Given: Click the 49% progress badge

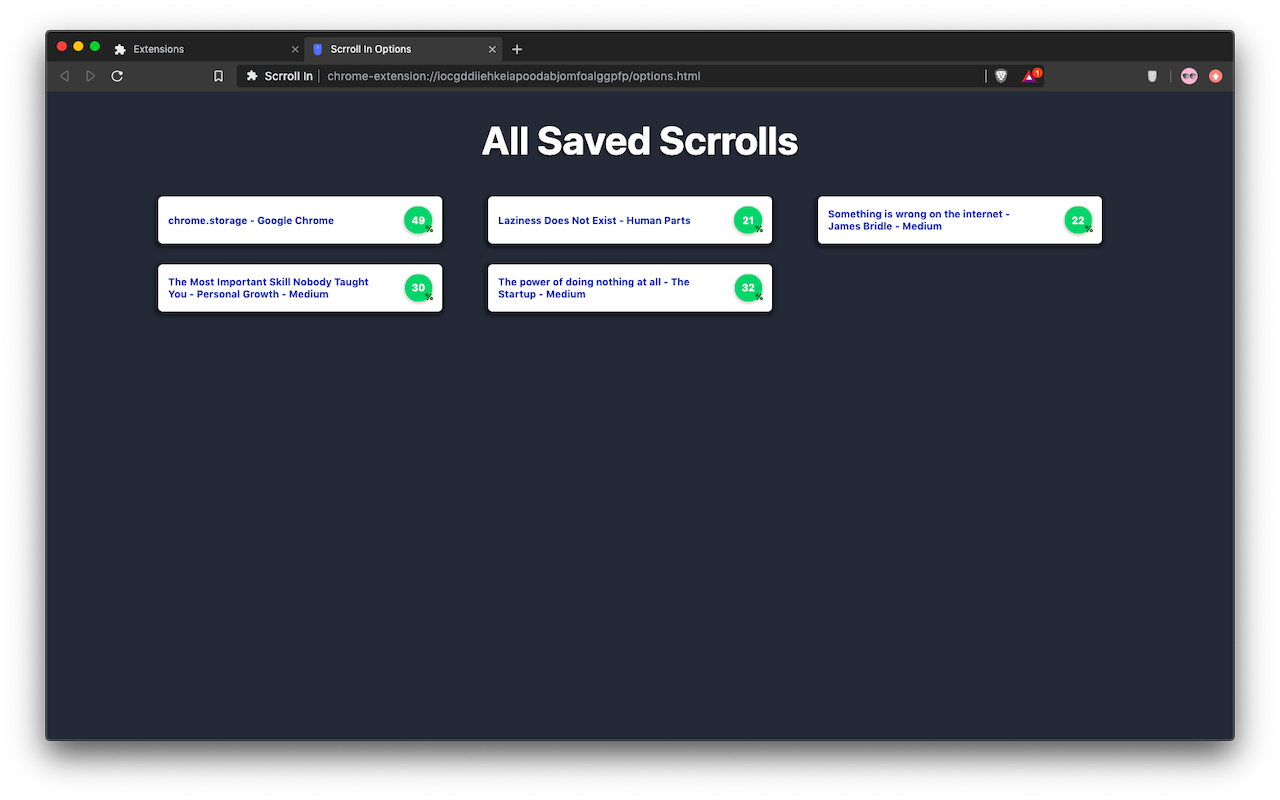Looking at the screenshot, I should tap(418, 220).
